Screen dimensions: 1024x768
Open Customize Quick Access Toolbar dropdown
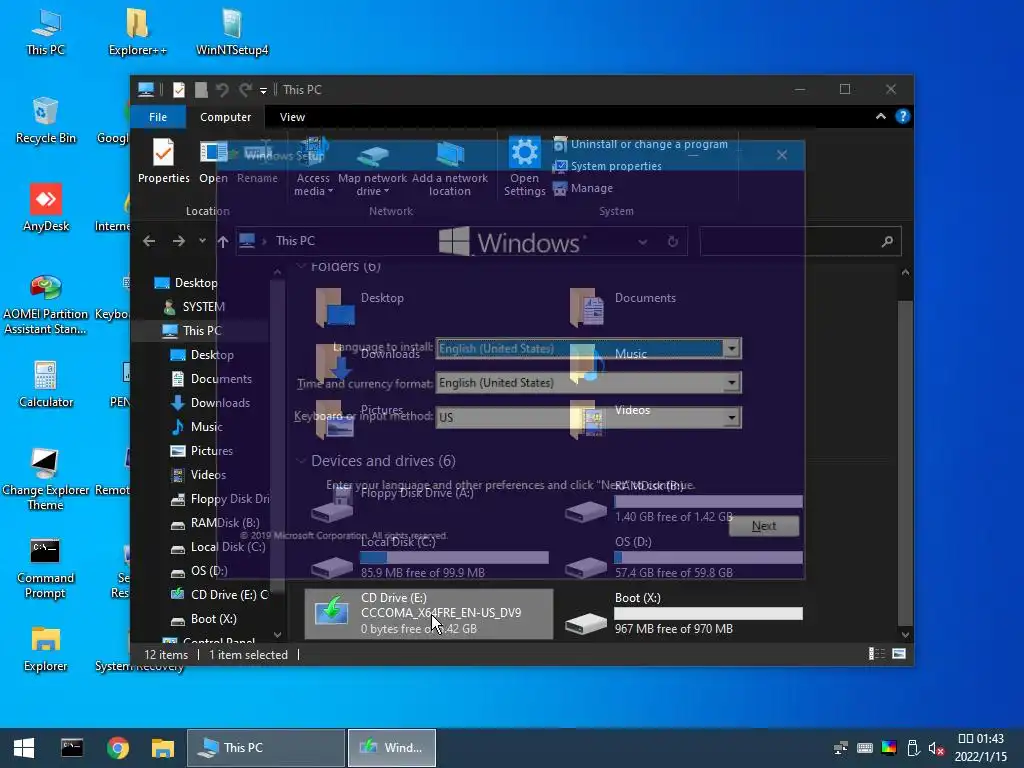point(263,91)
